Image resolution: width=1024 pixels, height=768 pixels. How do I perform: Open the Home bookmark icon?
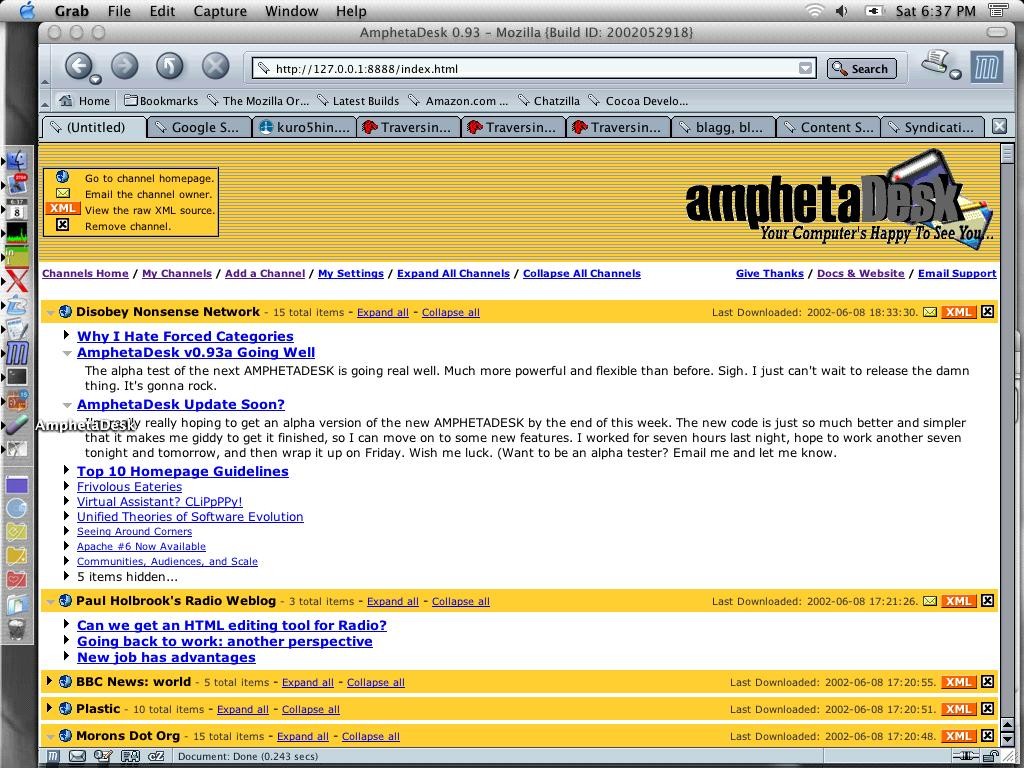pyautogui.click(x=66, y=101)
